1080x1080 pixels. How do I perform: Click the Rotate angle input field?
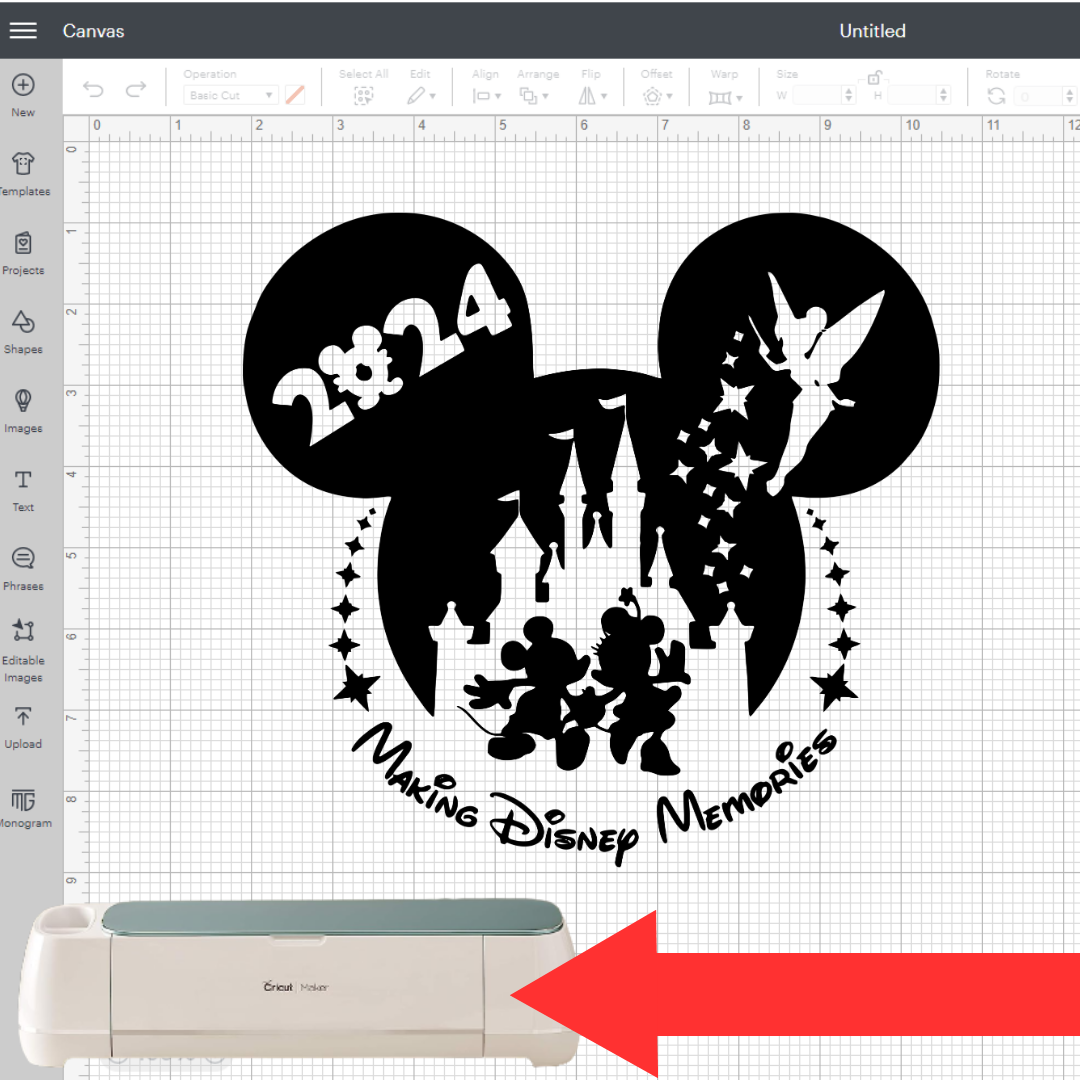point(1039,96)
